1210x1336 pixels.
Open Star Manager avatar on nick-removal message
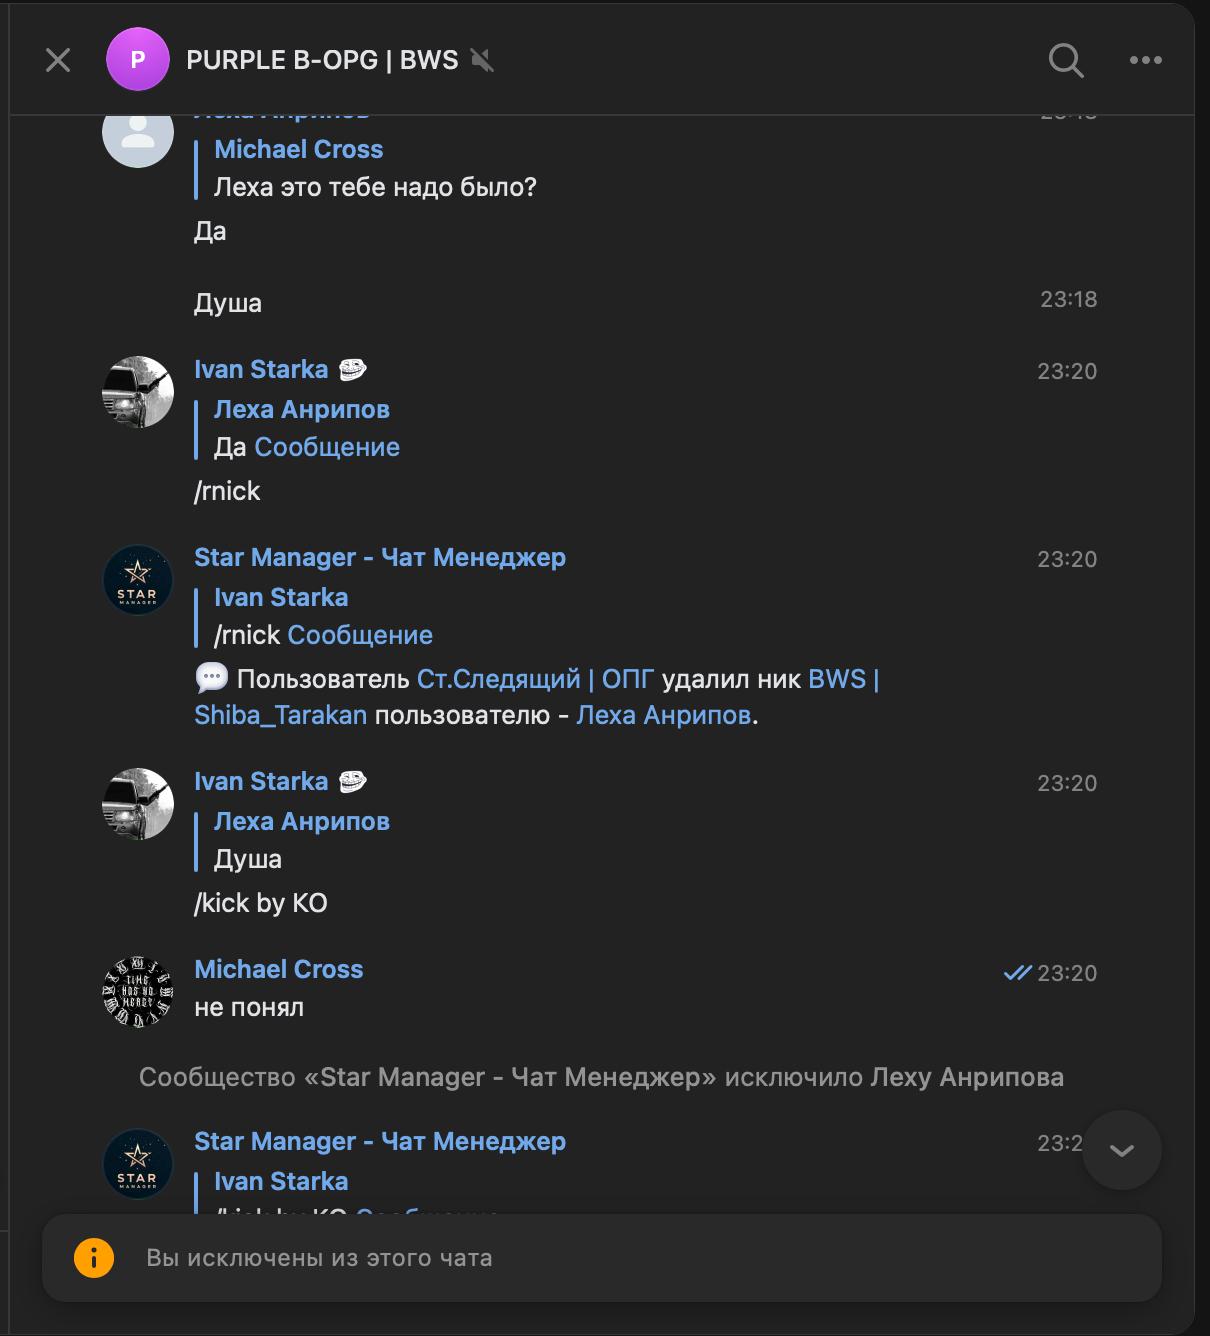click(x=138, y=580)
